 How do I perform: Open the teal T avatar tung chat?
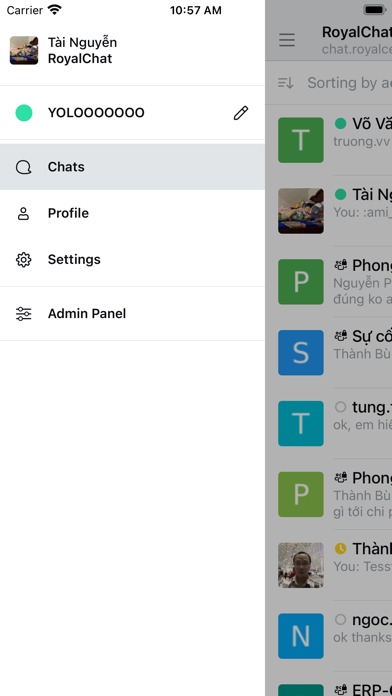pos(301,423)
